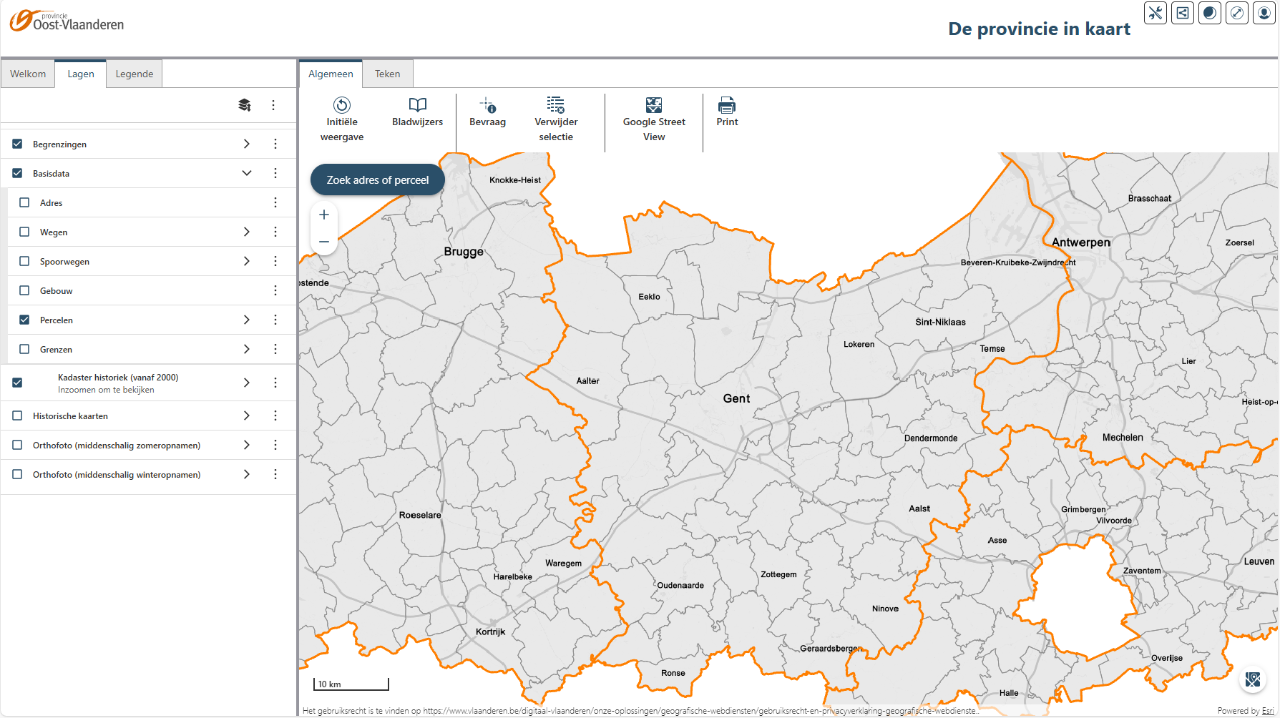
Task: Select the Bevraag query tool
Action: [x=488, y=112]
